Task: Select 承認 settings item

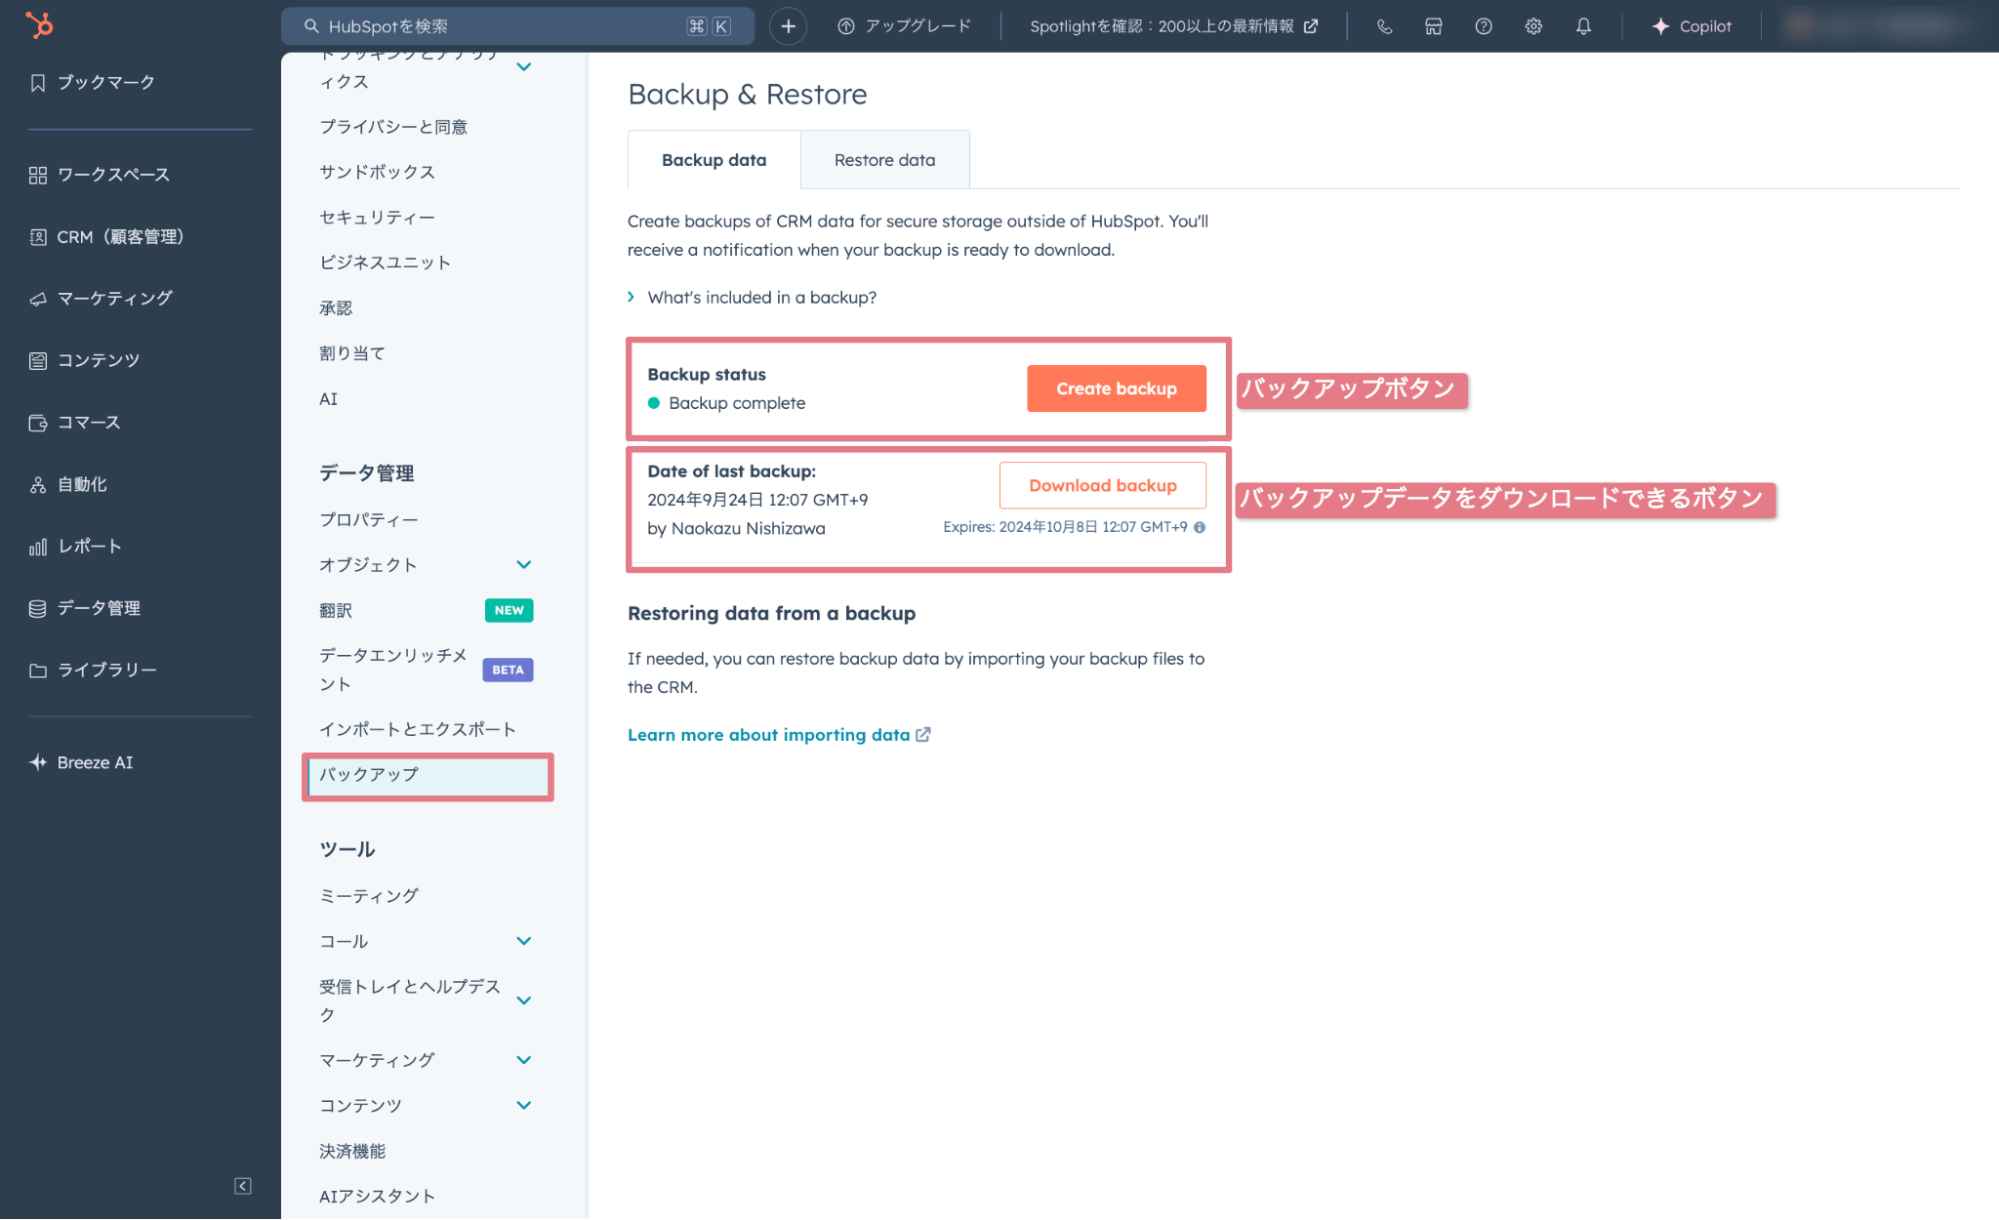Action: coord(336,308)
